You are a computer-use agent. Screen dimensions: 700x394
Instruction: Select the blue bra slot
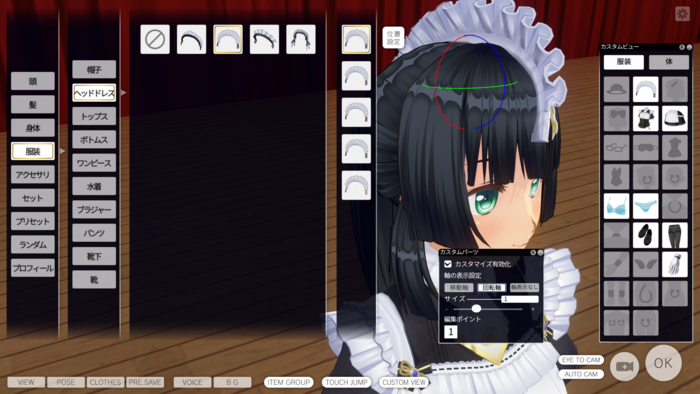(617, 206)
